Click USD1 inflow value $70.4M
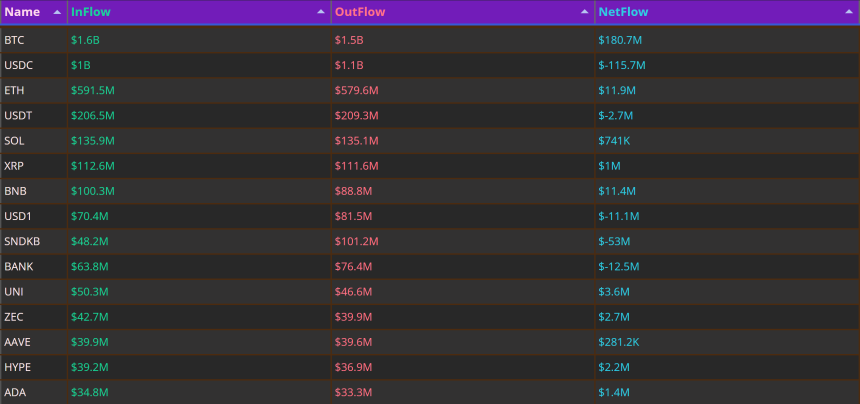Image resolution: width=860 pixels, height=404 pixels. click(90, 217)
